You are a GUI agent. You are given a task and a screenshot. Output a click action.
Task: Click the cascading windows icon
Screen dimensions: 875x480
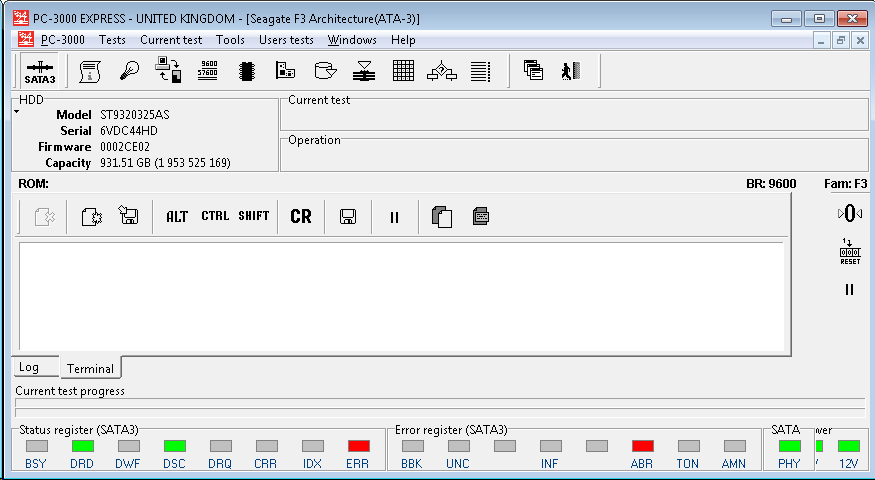click(533, 70)
